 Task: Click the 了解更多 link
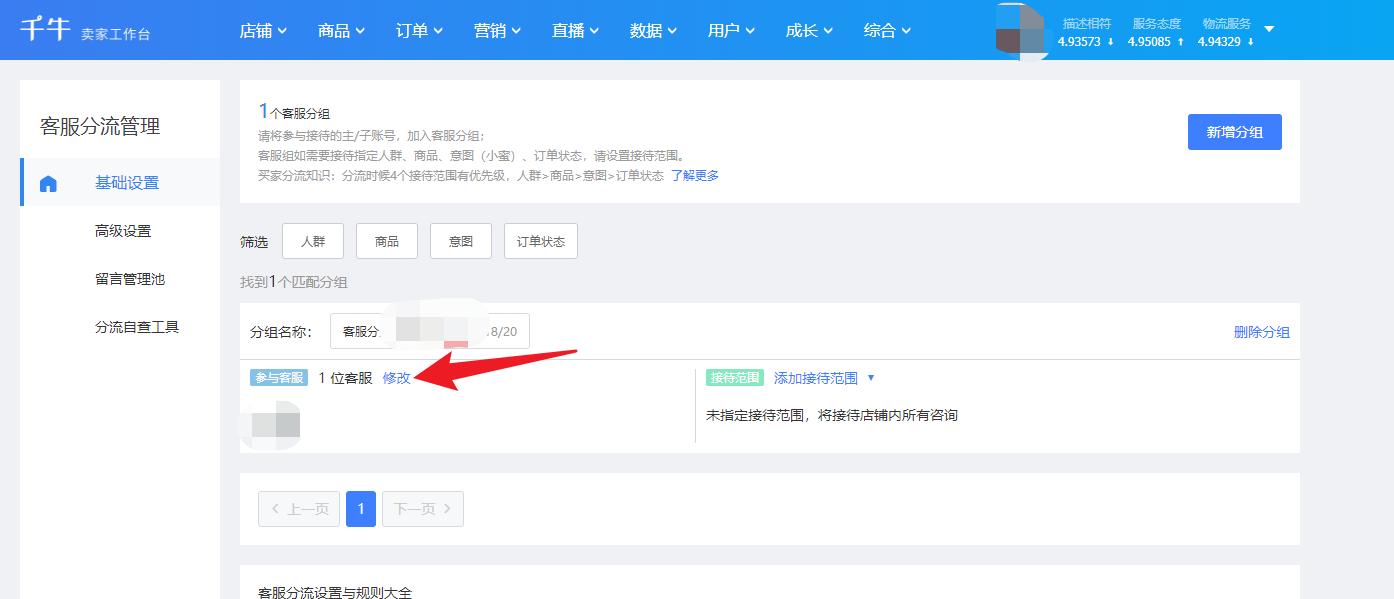pyautogui.click(x=695, y=175)
